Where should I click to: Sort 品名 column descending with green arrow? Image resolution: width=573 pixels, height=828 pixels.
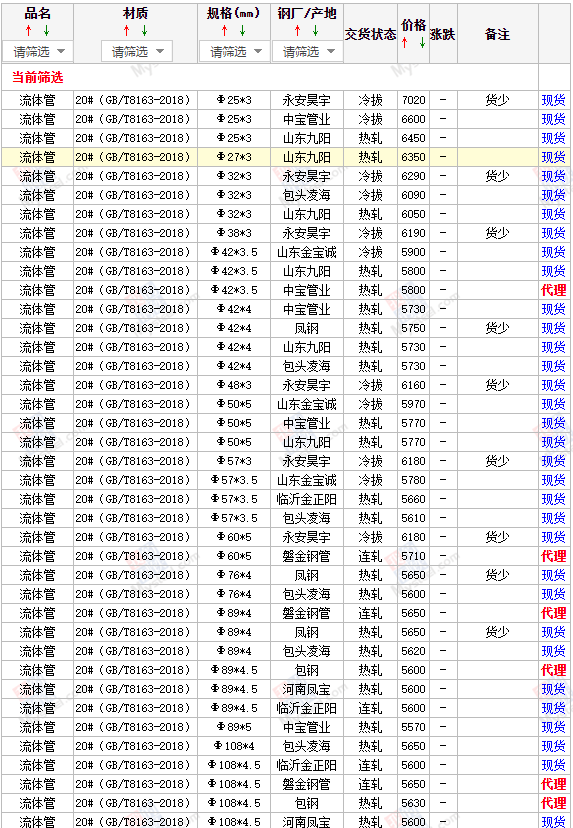coord(46,31)
